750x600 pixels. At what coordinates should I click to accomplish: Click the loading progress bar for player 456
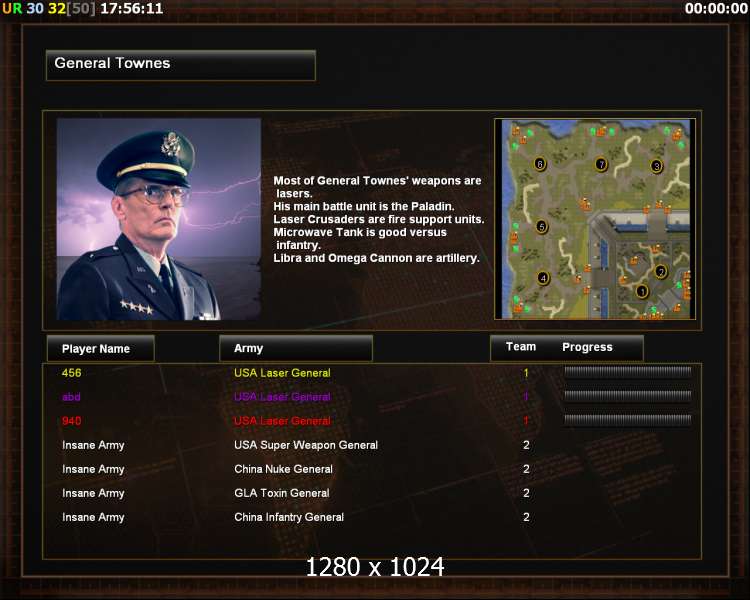point(628,372)
